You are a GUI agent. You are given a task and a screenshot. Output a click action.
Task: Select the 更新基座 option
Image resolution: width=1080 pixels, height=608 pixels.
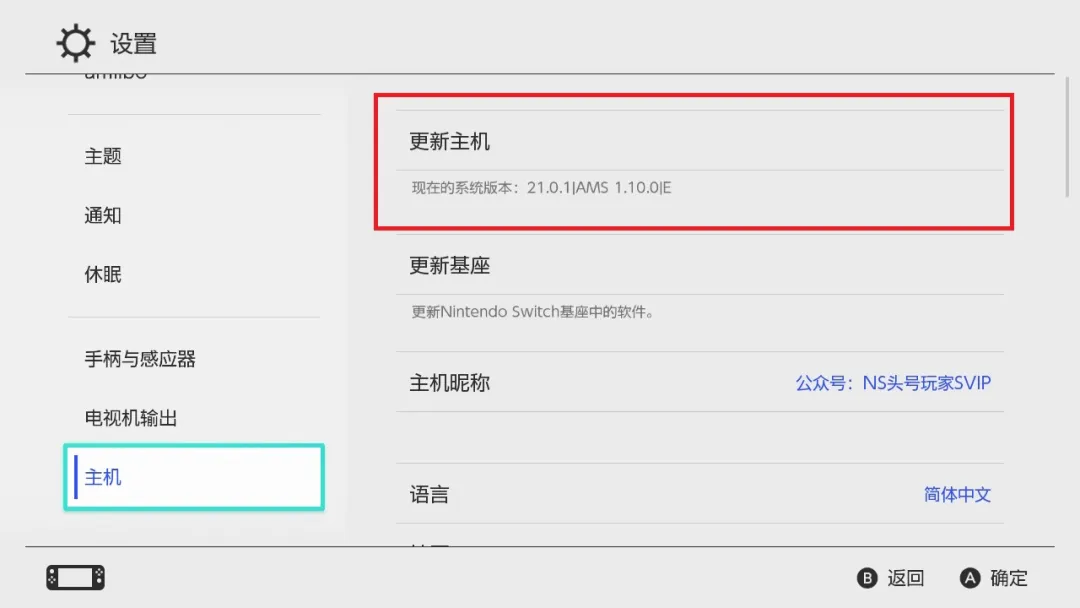coord(450,266)
